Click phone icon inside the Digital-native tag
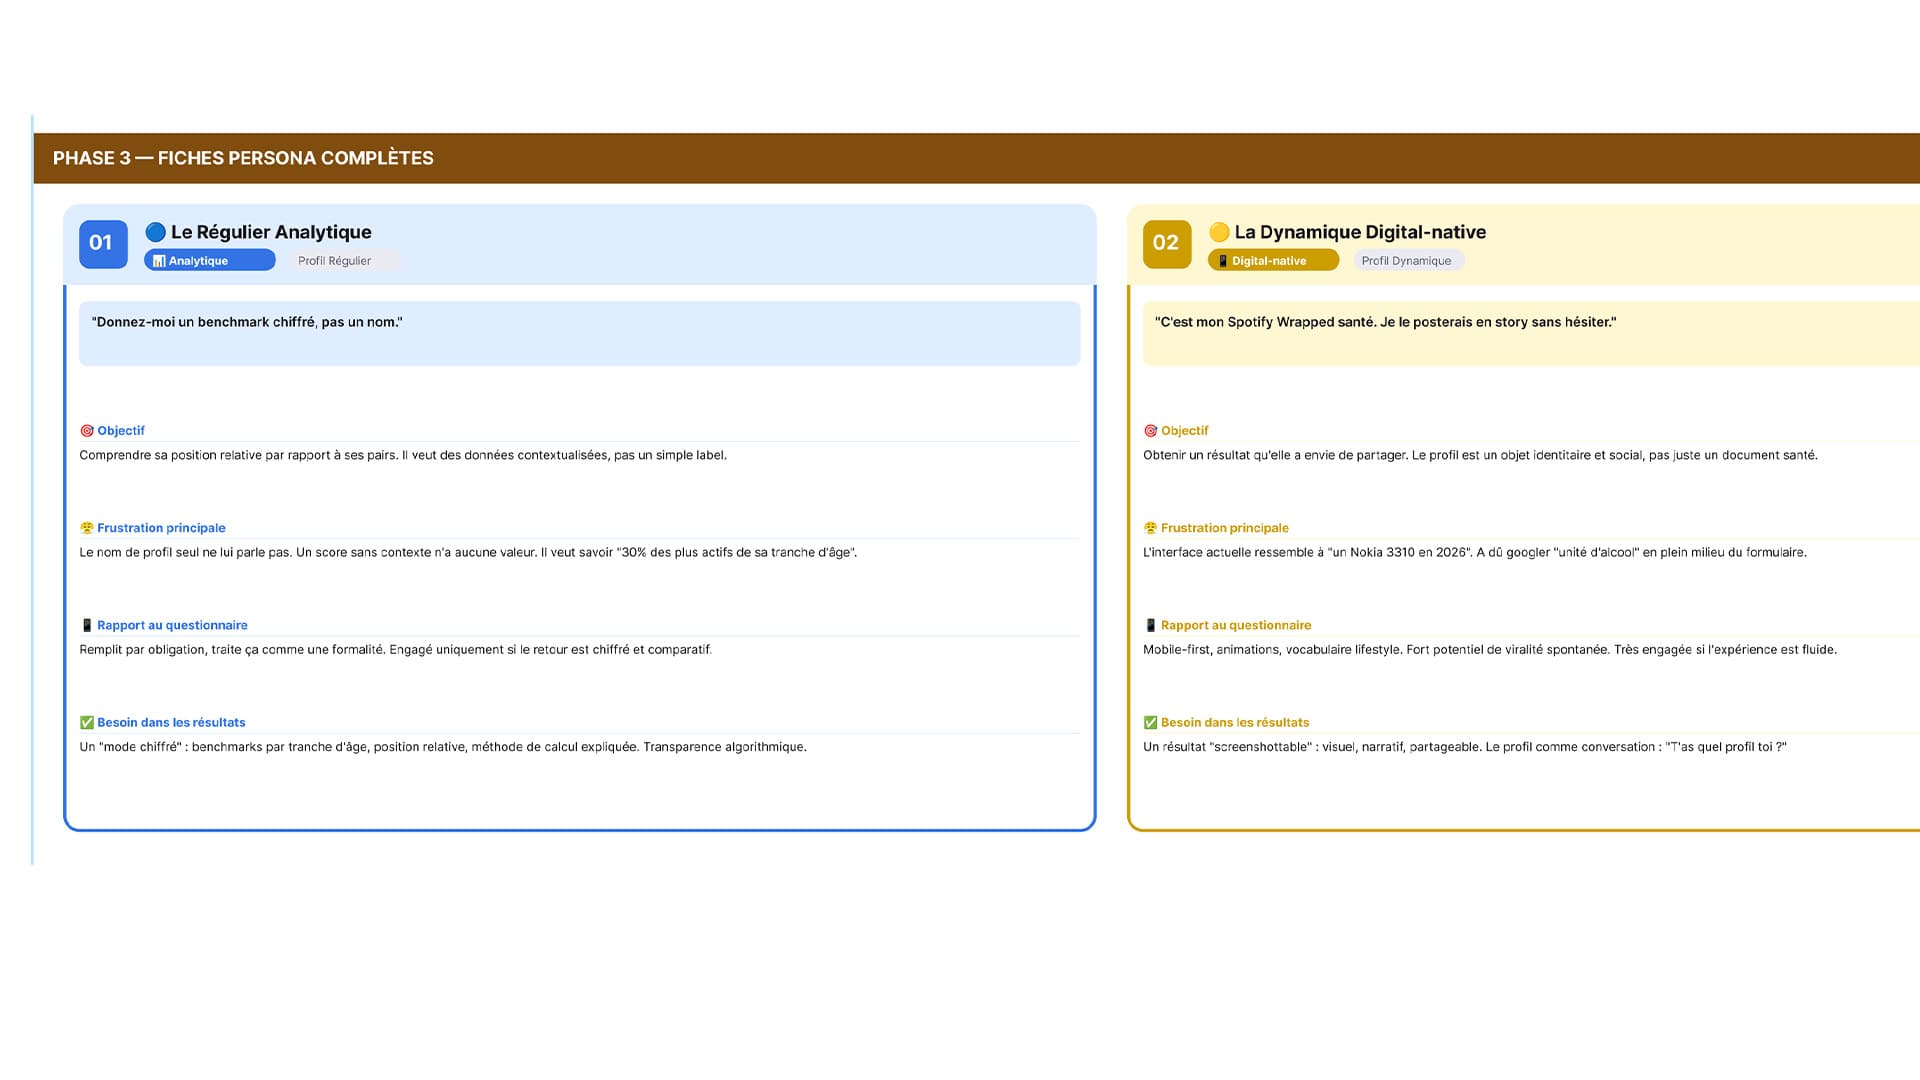 pyautogui.click(x=1223, y=261)
